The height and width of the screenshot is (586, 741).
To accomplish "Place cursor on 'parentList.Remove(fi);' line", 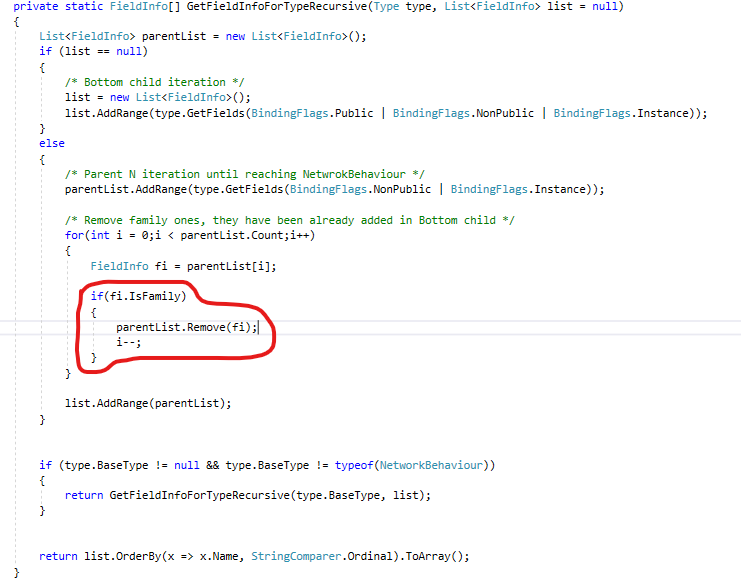I will point(187,327).
